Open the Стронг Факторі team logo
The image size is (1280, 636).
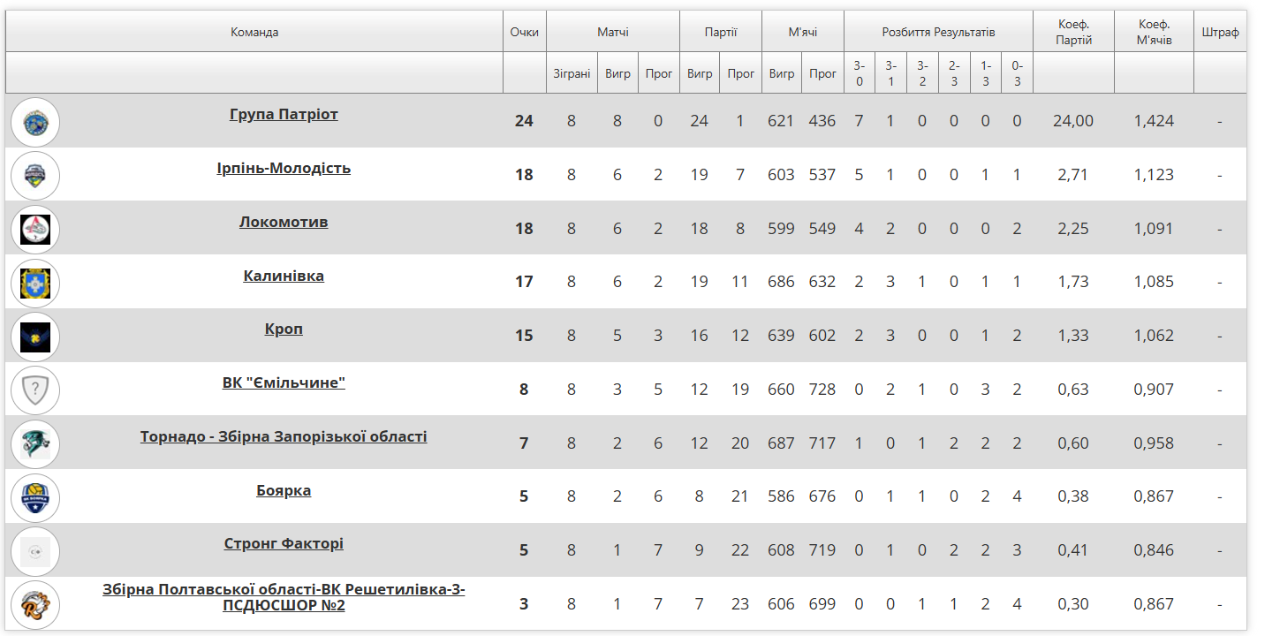coord(35,551)
